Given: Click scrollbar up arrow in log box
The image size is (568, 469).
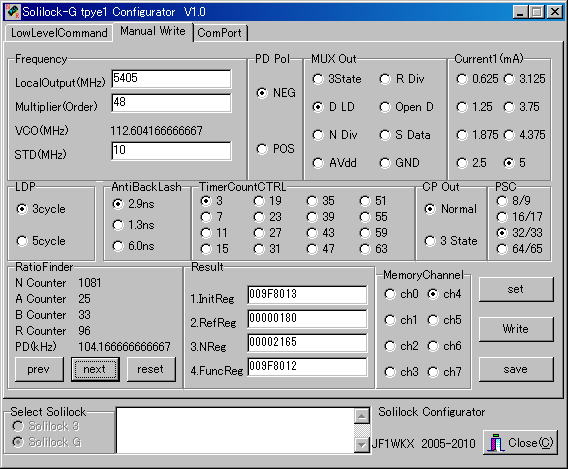Looking at the screenshot, I should 362,415.
